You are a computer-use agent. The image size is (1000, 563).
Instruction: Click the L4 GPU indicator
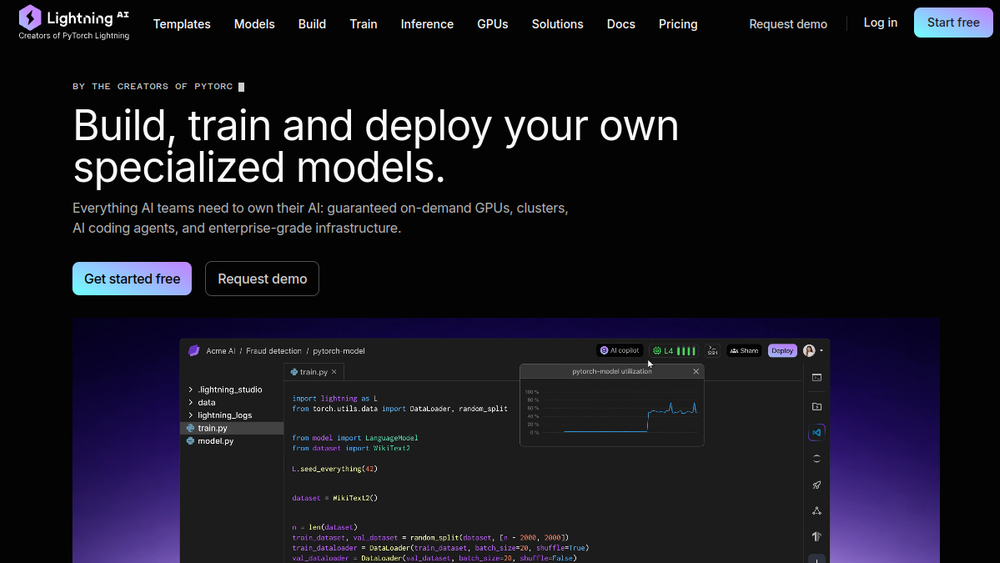674,351
